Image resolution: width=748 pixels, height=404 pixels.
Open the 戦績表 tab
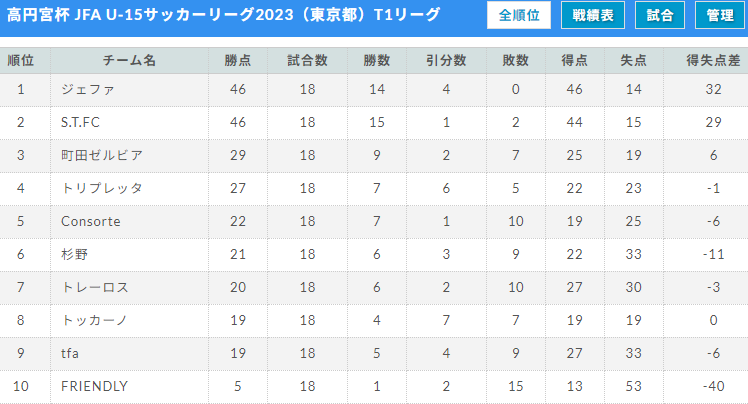[592, 15]
